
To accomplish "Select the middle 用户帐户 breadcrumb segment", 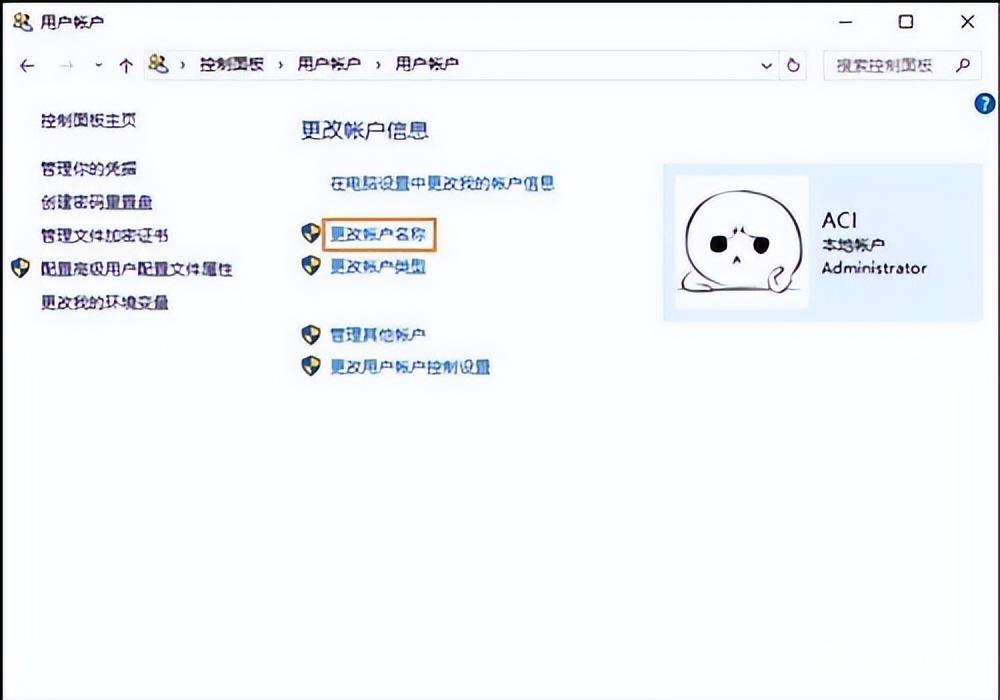I will pos(329,64).
